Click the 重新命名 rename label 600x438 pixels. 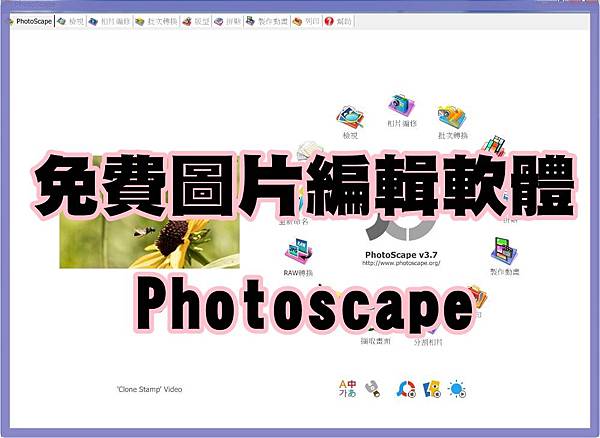(293, 221)
